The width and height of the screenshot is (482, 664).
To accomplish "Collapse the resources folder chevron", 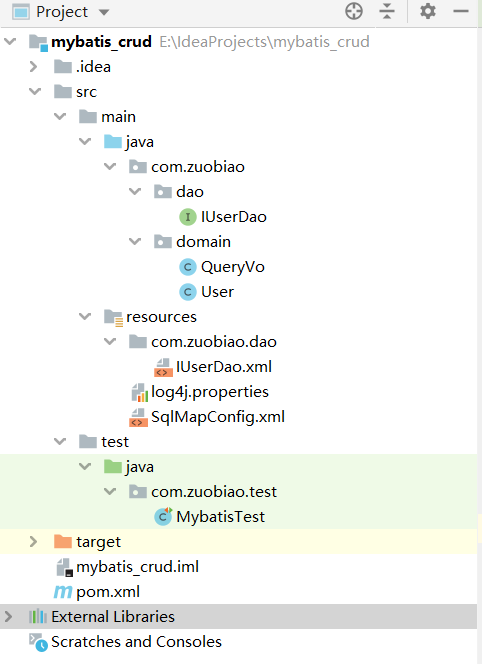I will click(85, 316).
